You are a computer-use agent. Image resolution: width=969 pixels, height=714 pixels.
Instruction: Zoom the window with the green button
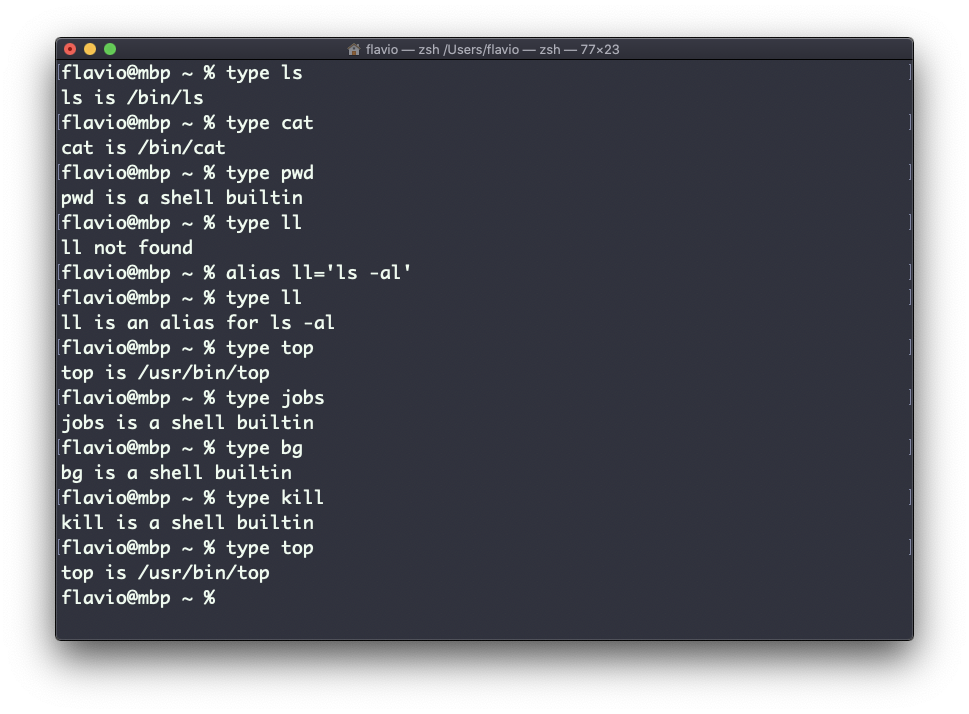(110, 49)
